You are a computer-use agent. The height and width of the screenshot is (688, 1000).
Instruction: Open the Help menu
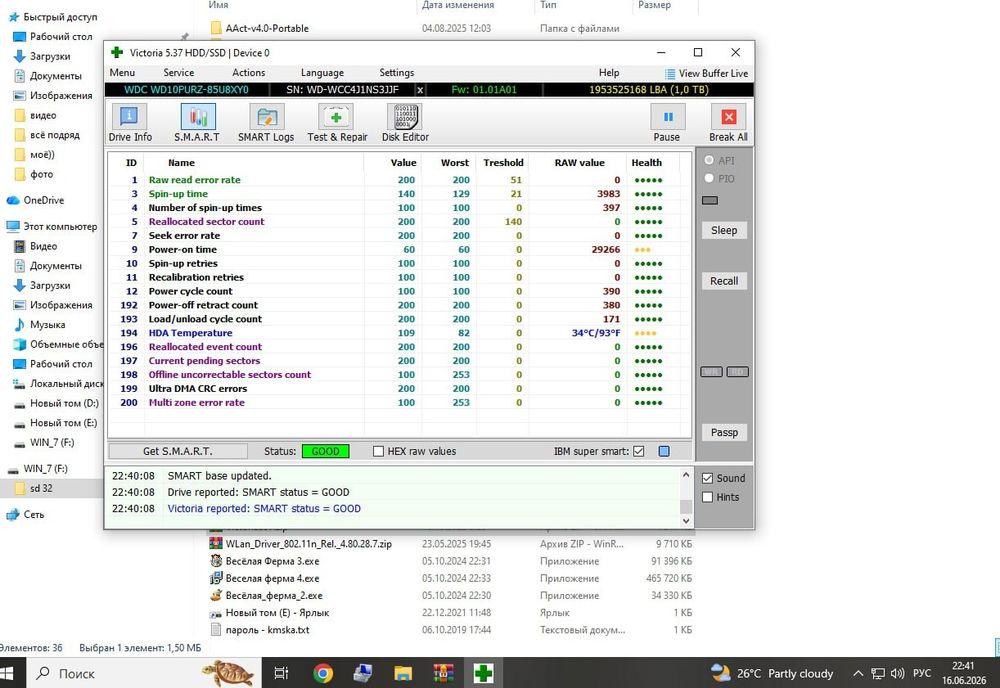coord(609,73)
